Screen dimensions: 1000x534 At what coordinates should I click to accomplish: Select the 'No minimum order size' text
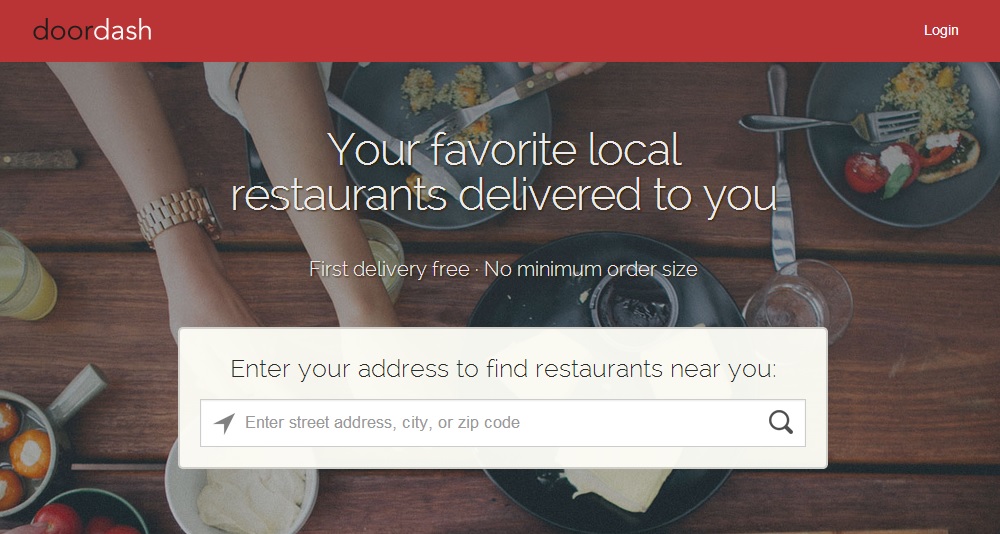tap(591, 269)
